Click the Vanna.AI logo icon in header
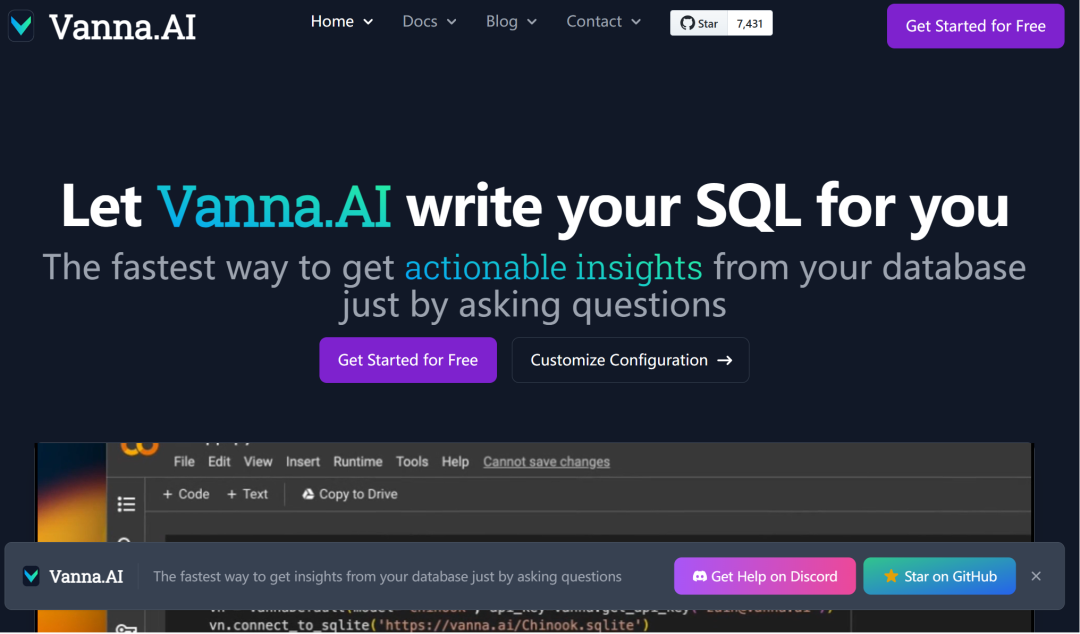The width and height of the screenshot is (1080, 634). 21,25
